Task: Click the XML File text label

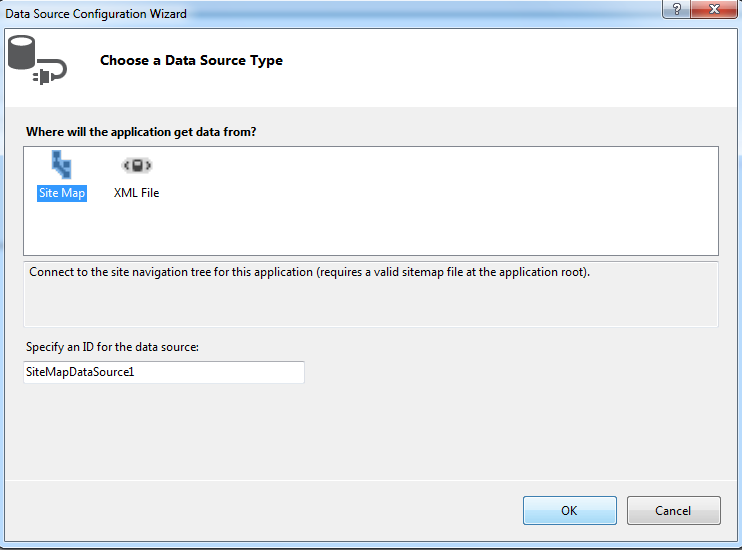Action: pos(136,193)
